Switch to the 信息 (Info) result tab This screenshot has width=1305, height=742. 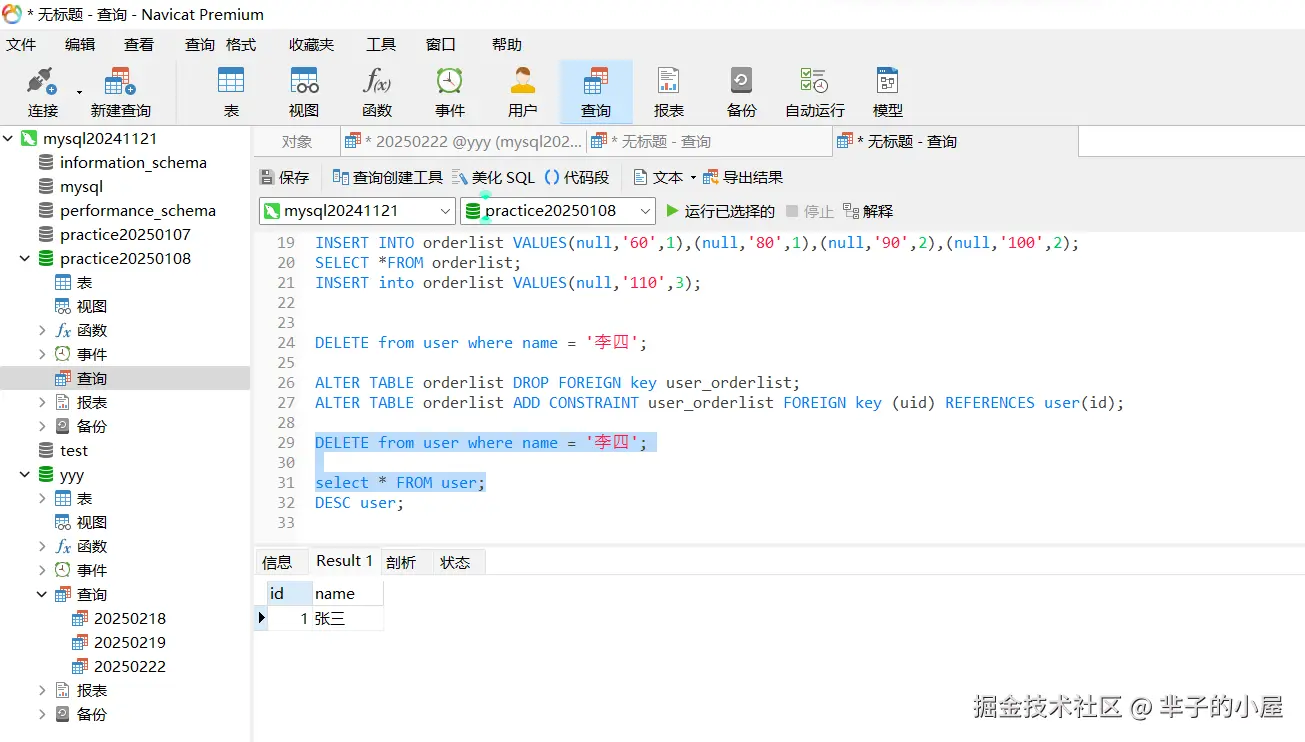pyautogui.click(x=277, y=562)
